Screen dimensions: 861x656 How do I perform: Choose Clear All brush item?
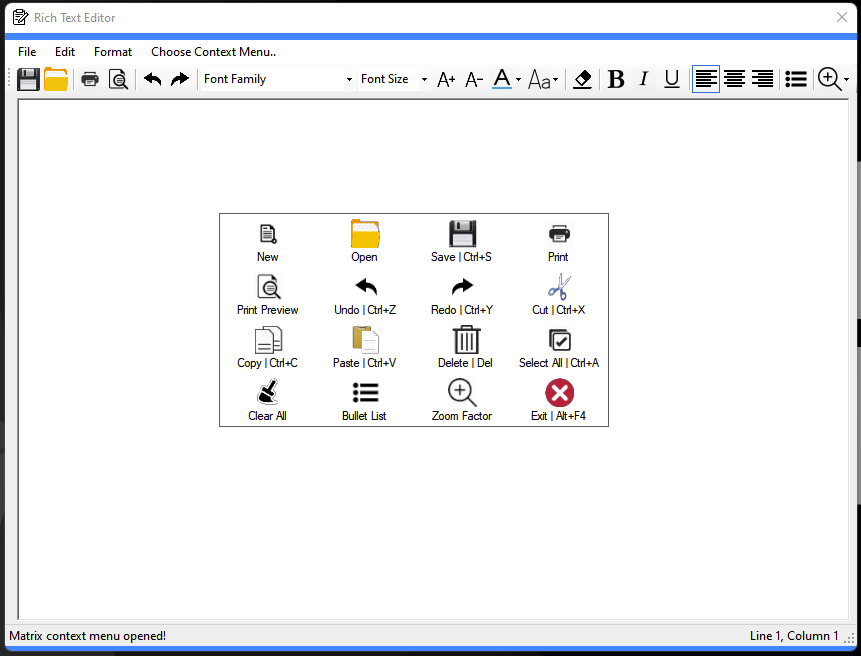pyautogui.click(x=267, y=400)
